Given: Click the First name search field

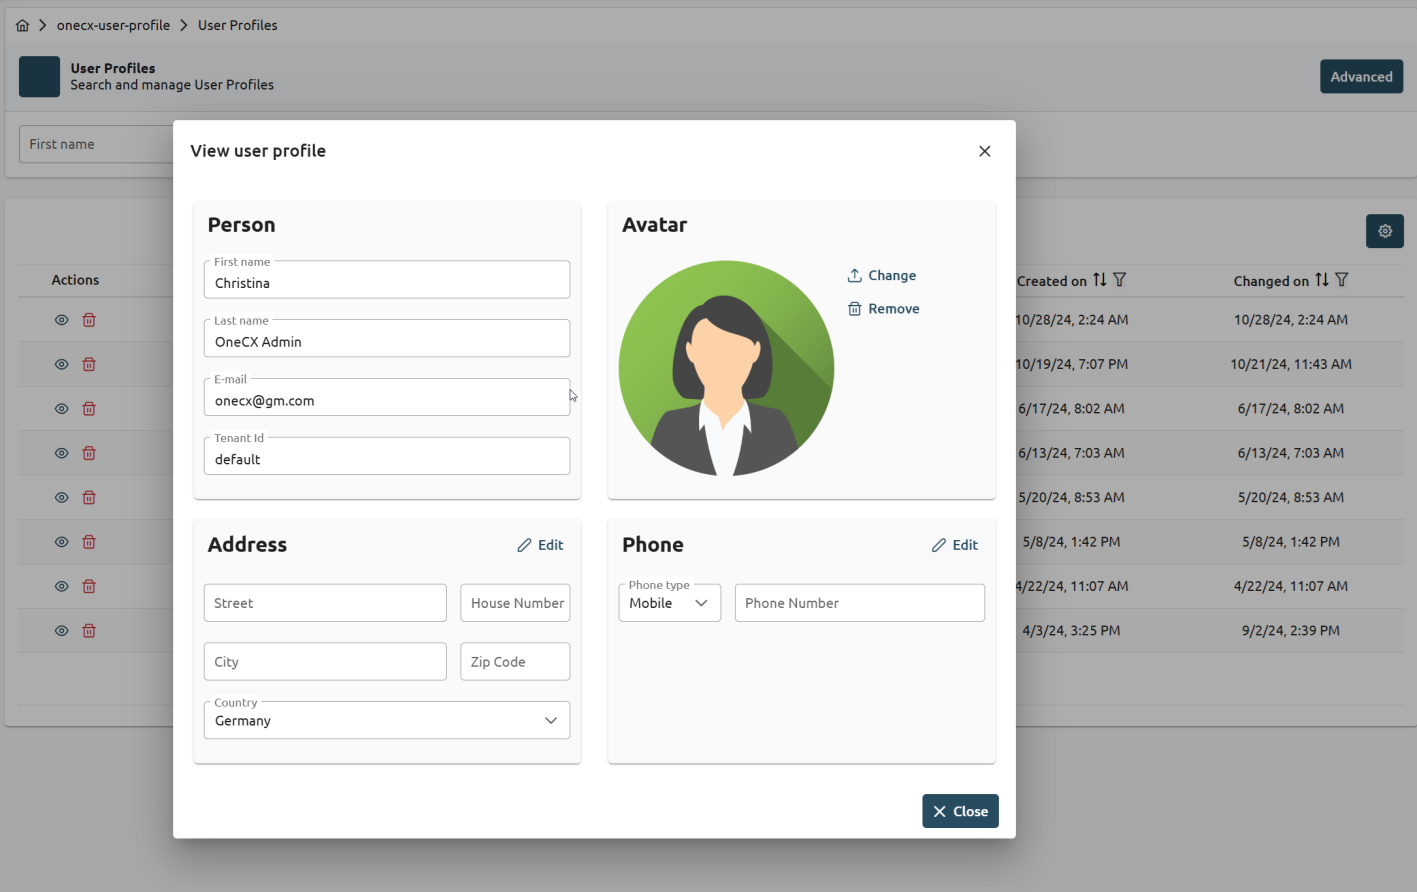Looking at the screenshot, I should [97, 144].
